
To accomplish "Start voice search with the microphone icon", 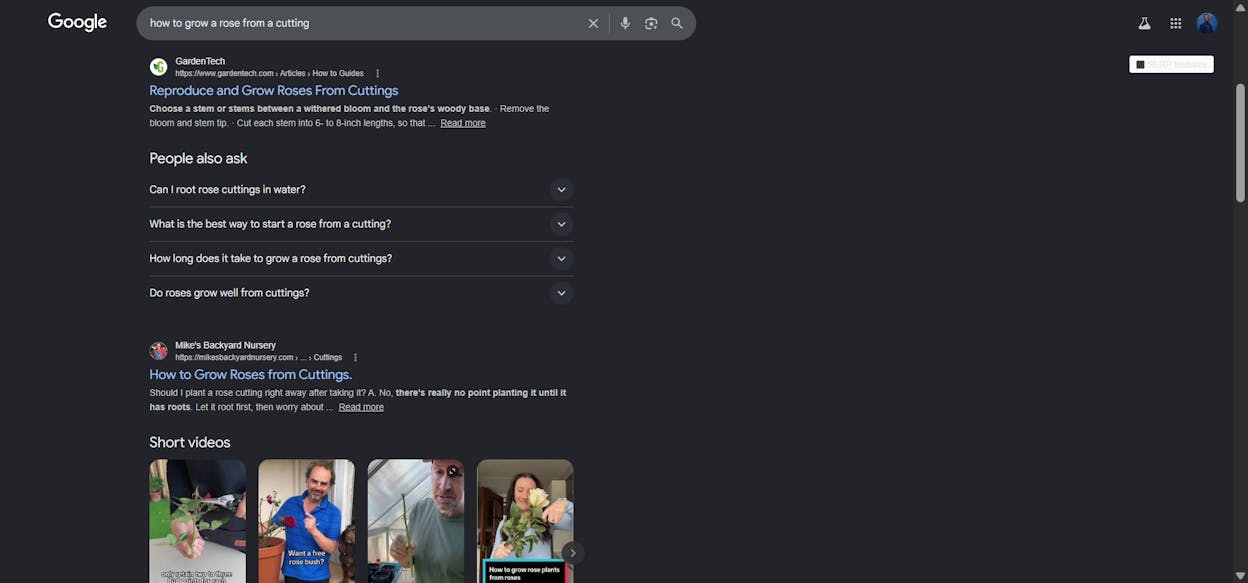I will 625,23.
